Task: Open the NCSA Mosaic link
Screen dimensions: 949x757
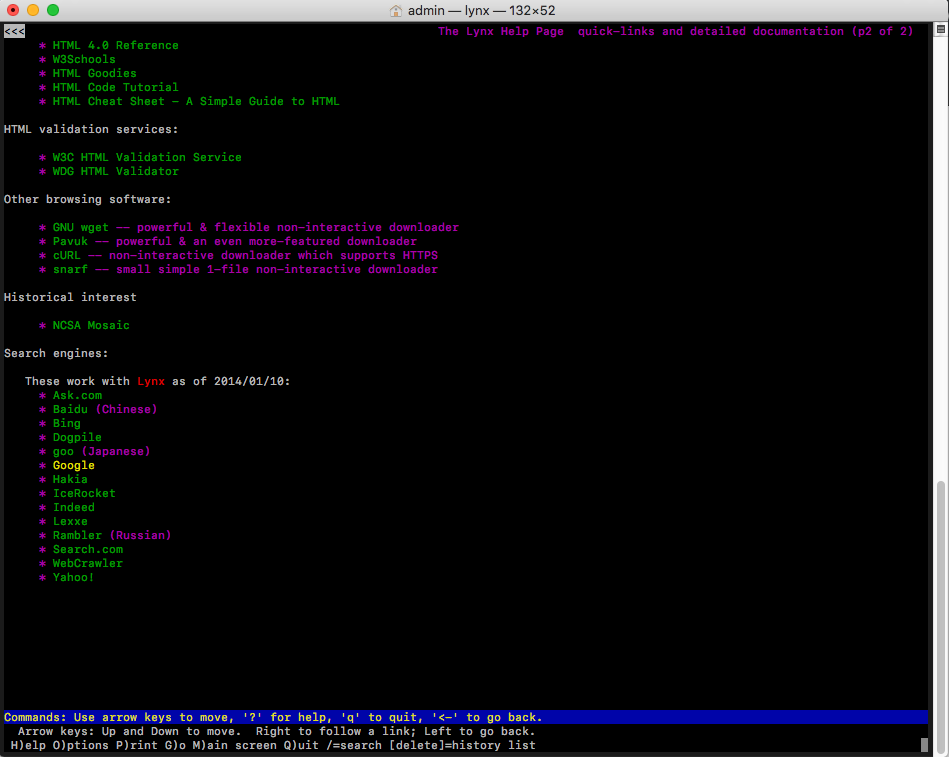Action: coord(91,326)
